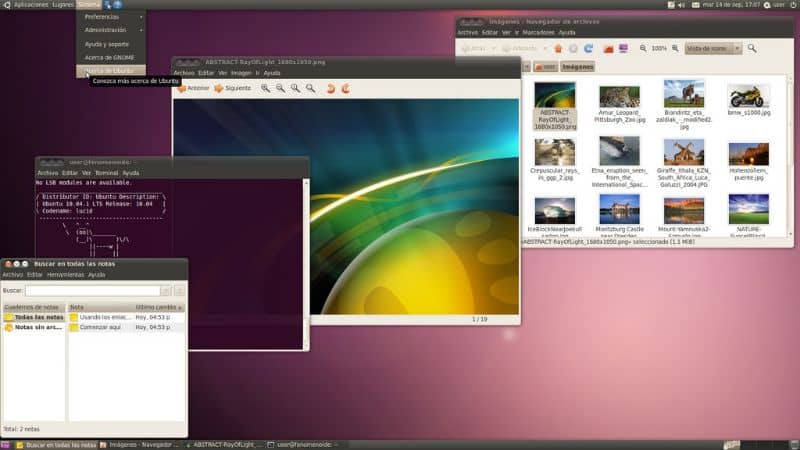
Task: Click the user path button in file browser
Action: click(x=545, y=67)
